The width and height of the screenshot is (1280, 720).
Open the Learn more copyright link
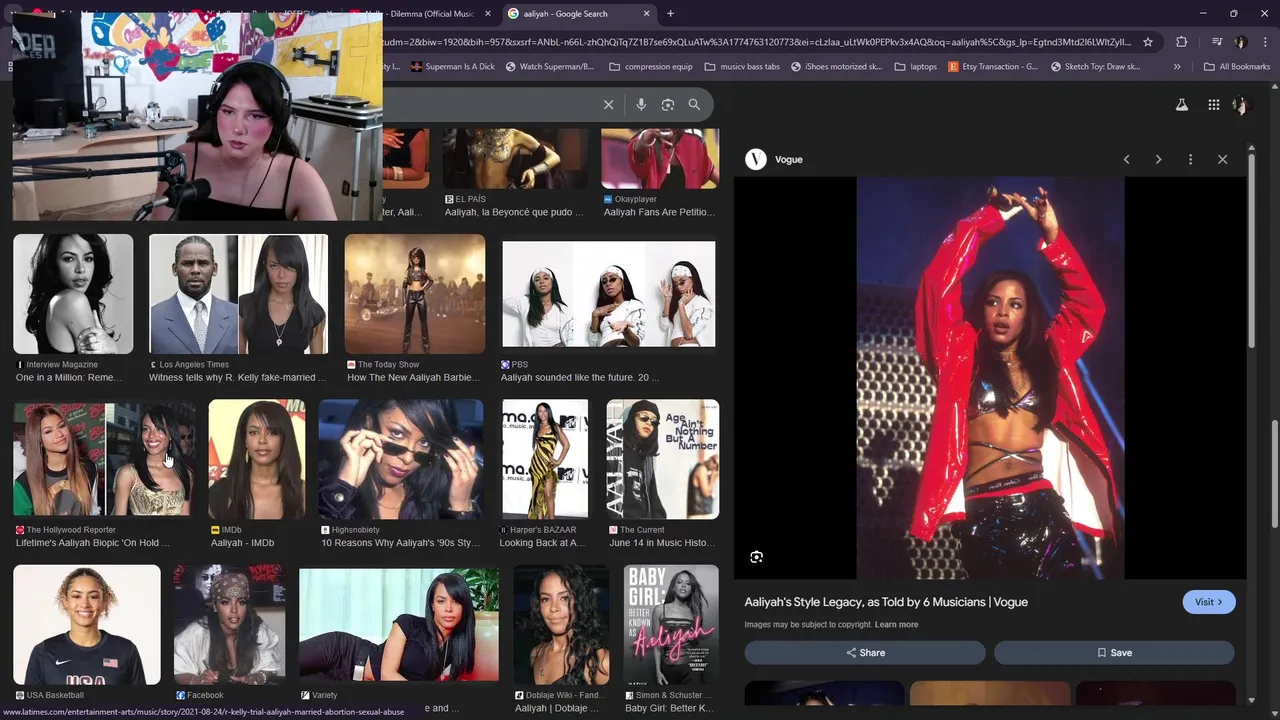896,625
